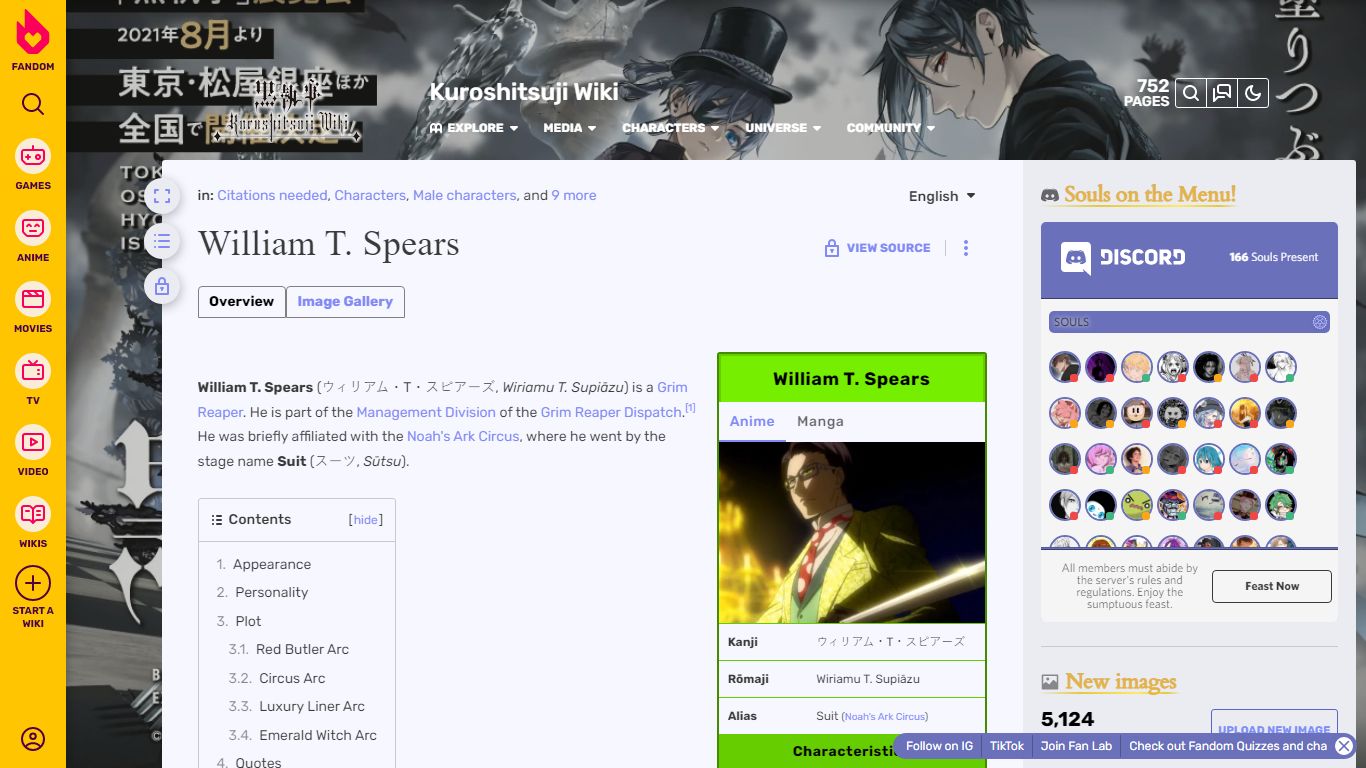The height and width of the screenshot is (768, 1366).
Task: Click Join Fan Lab in bottom bar
Action: tap(1076, 746)
